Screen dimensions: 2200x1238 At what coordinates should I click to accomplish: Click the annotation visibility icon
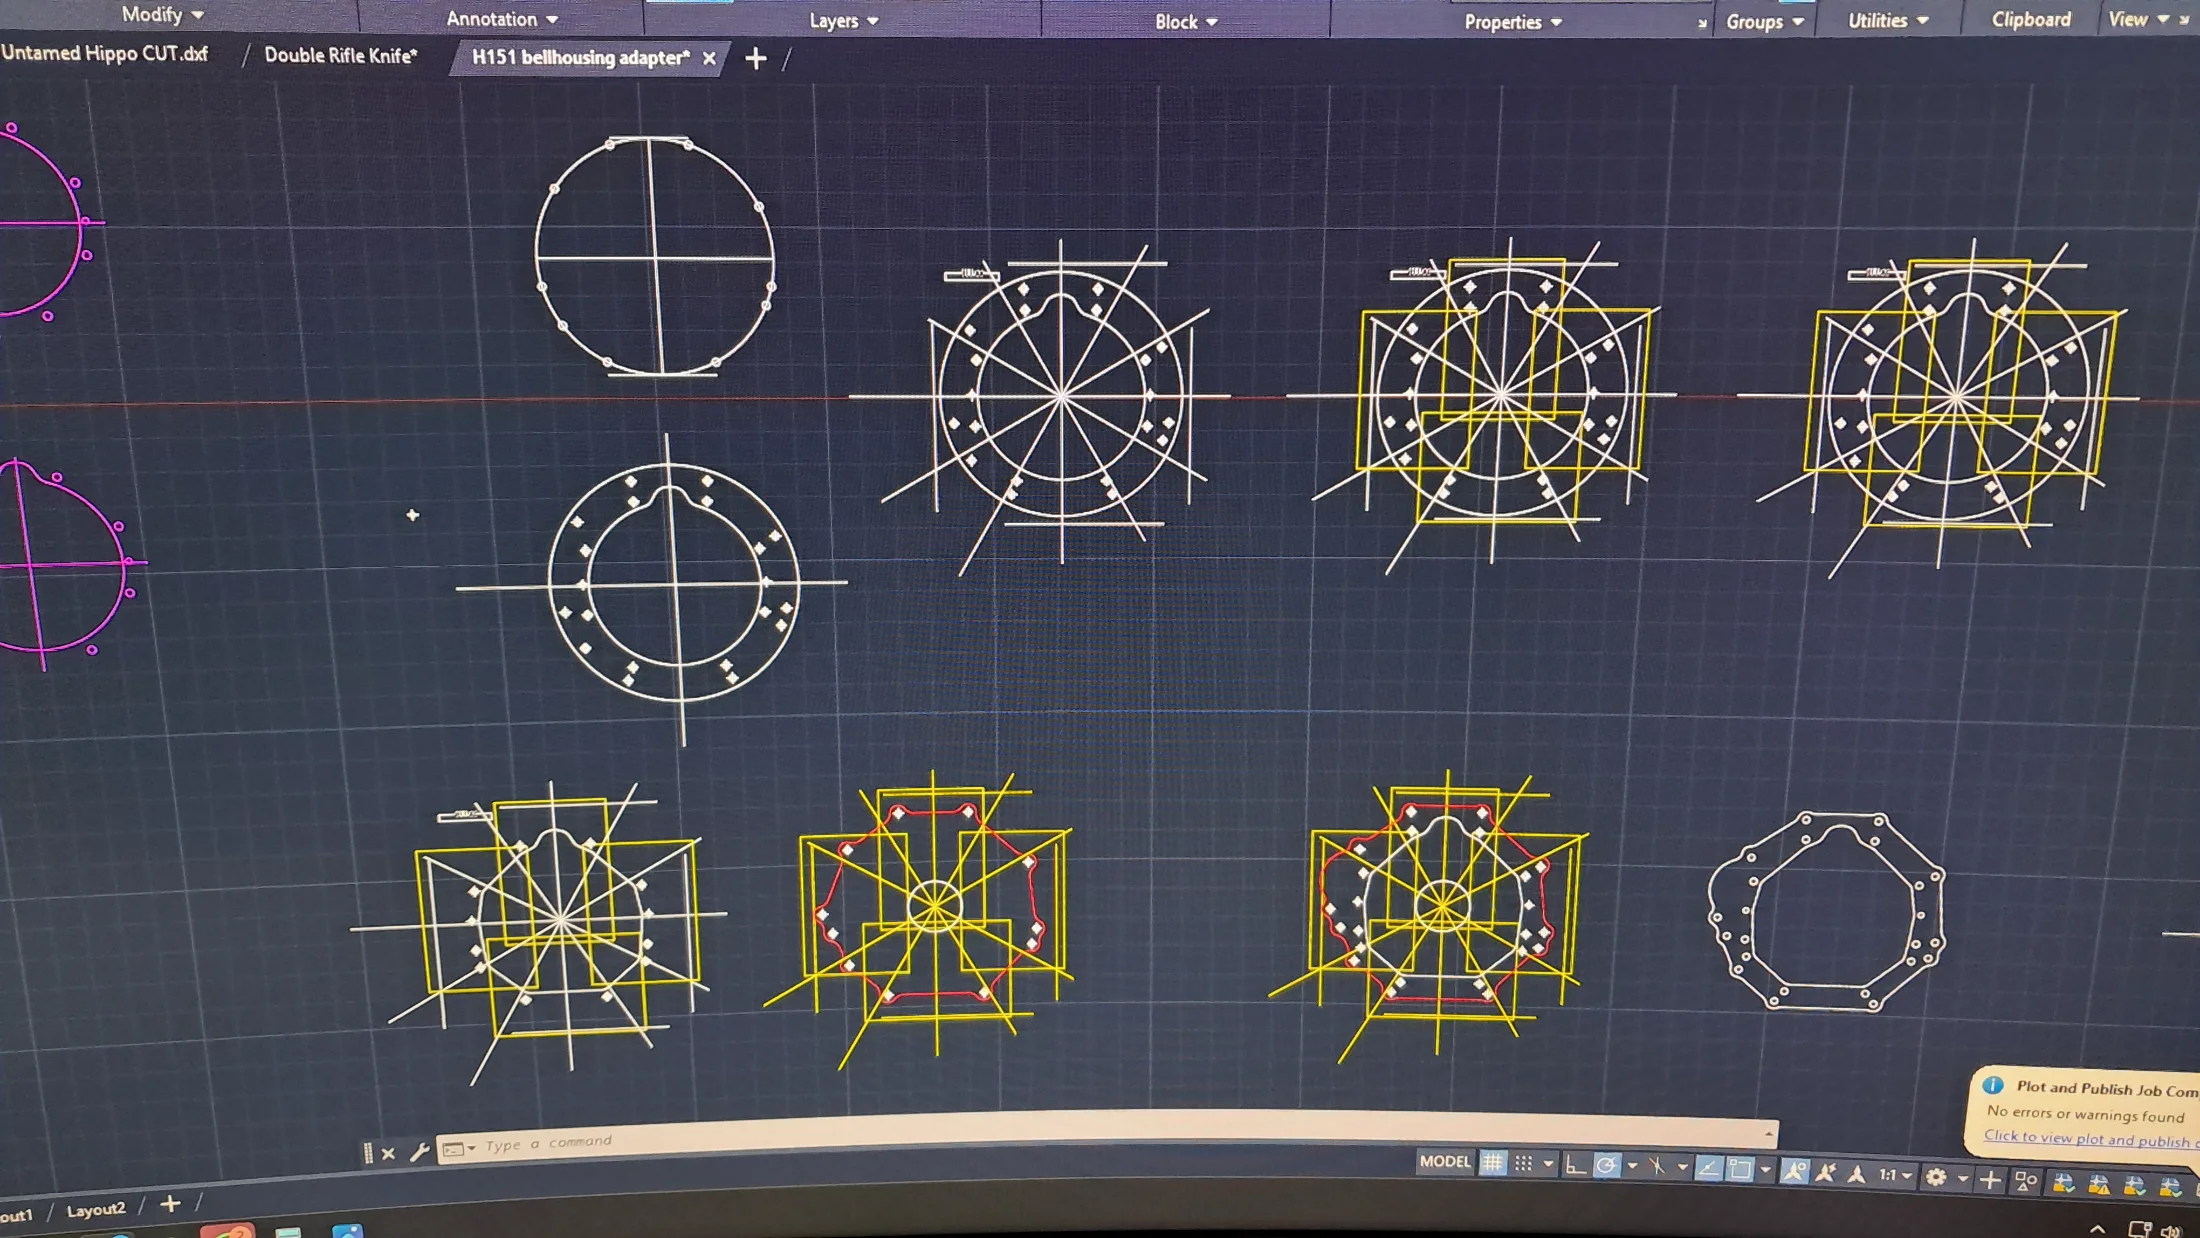pos(1794,1173)
